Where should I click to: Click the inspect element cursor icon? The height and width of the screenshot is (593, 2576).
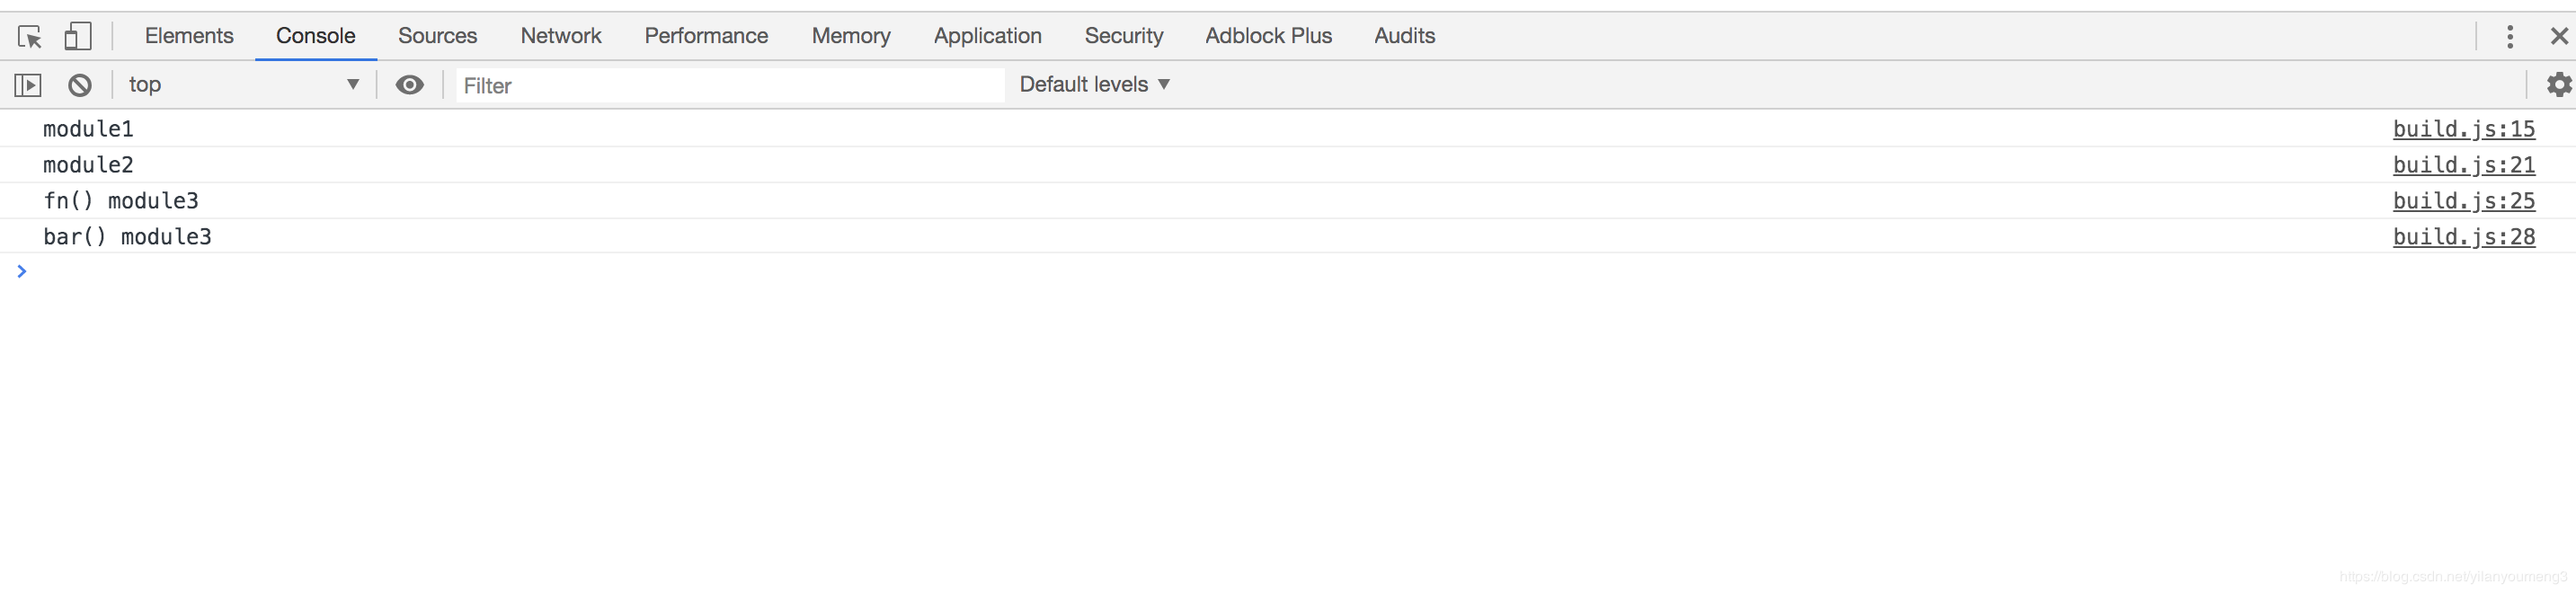coord(30,37)
